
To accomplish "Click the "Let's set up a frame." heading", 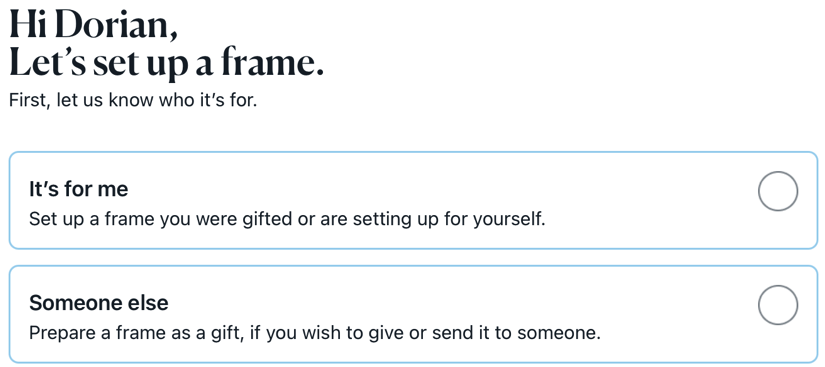I will 166,64.
